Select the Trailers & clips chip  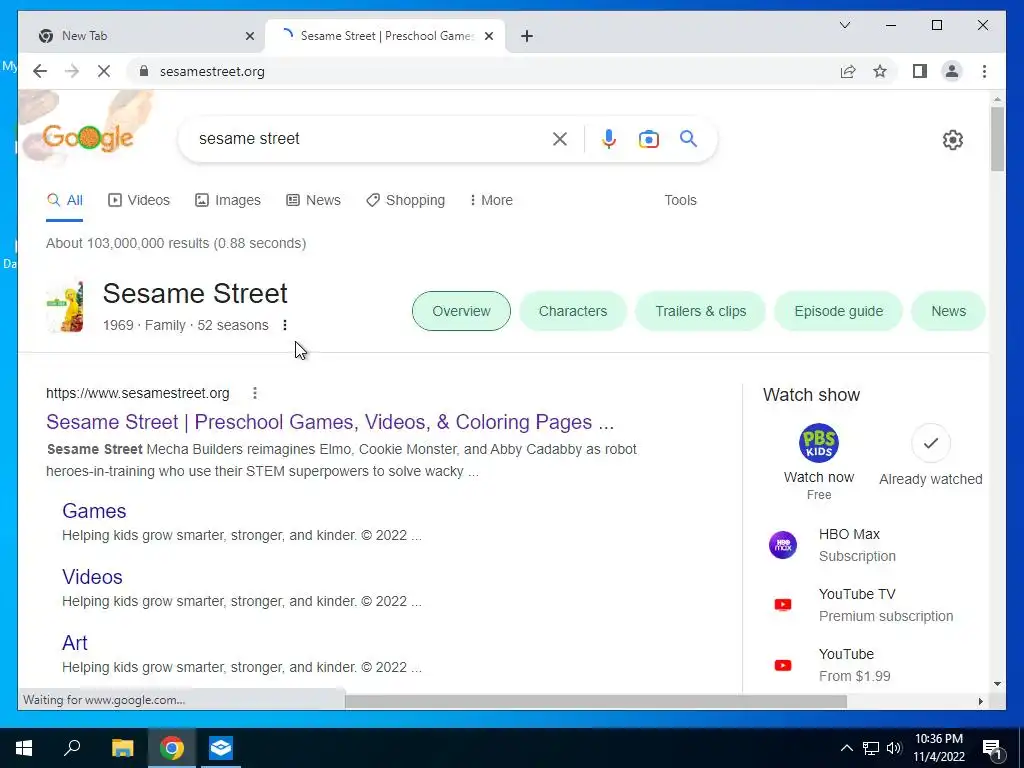pos(701,311)
